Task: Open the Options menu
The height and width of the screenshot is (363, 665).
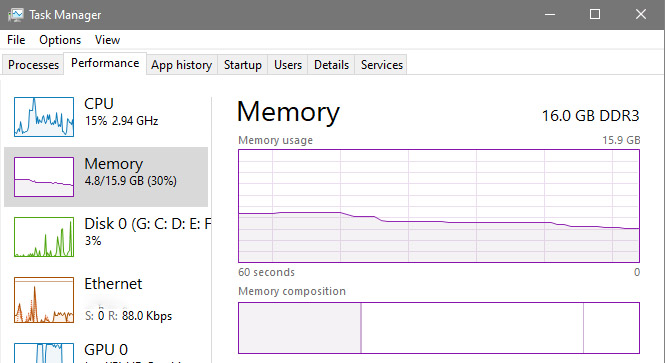Action: (60, 40)
